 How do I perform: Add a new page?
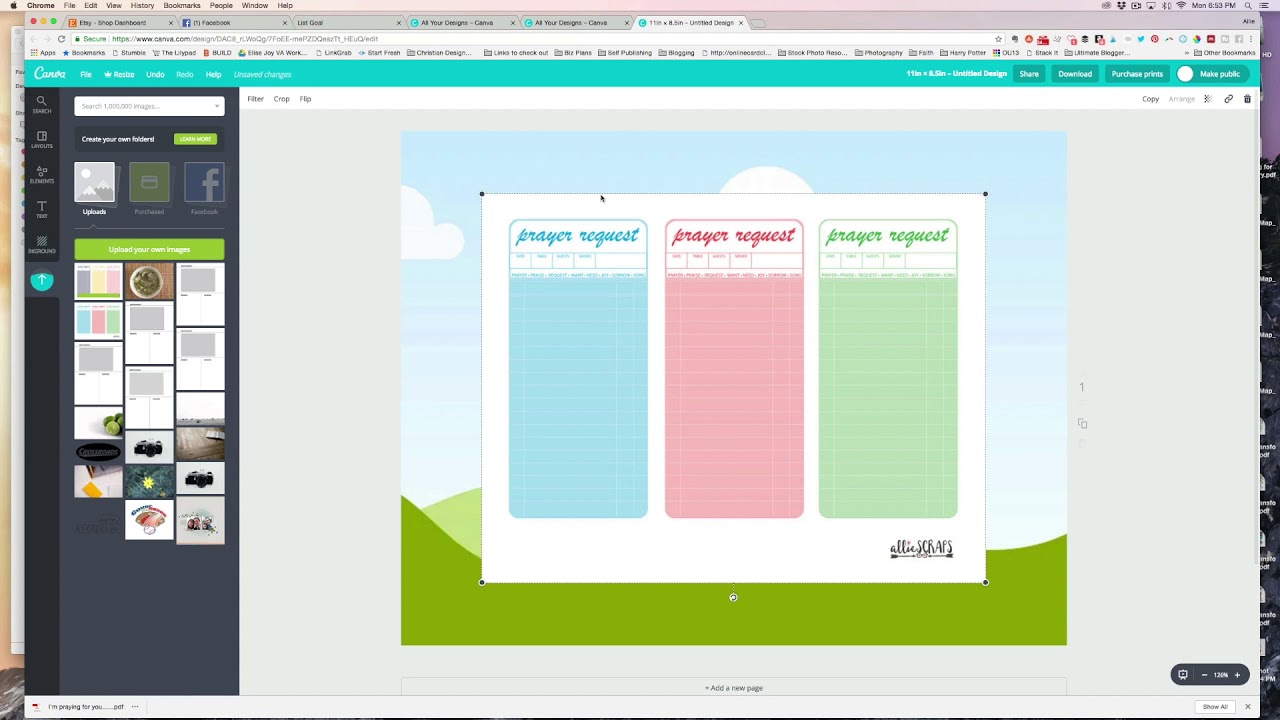pyautogui.click(x=734, y=688)
